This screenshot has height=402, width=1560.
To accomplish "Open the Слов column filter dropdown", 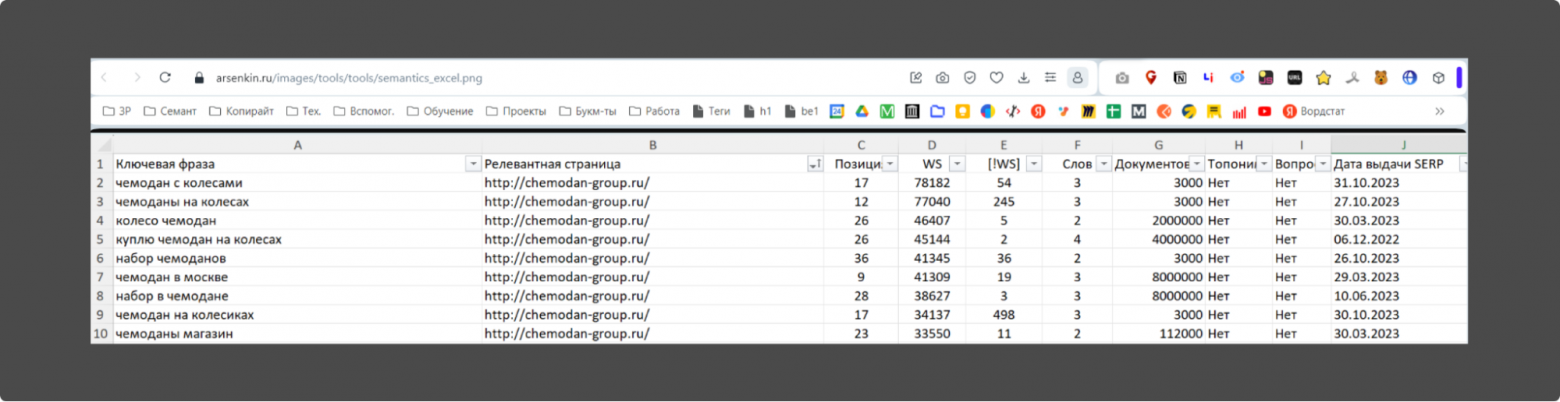I will pos(1104,164).
